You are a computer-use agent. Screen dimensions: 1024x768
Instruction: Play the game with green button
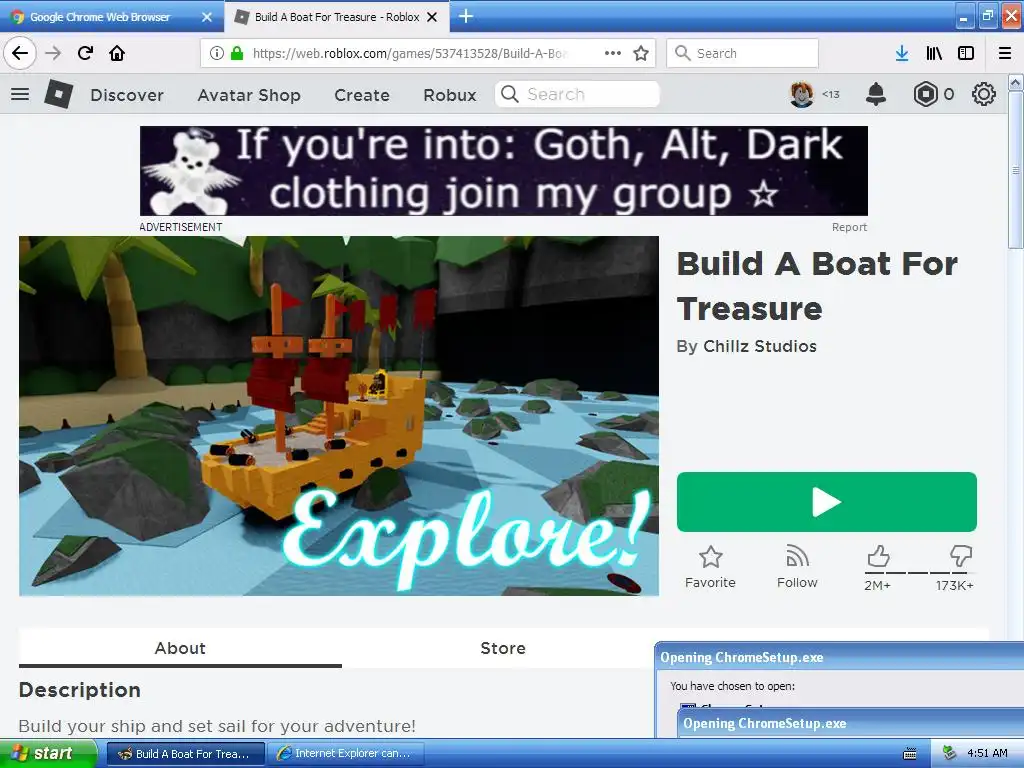827,502
